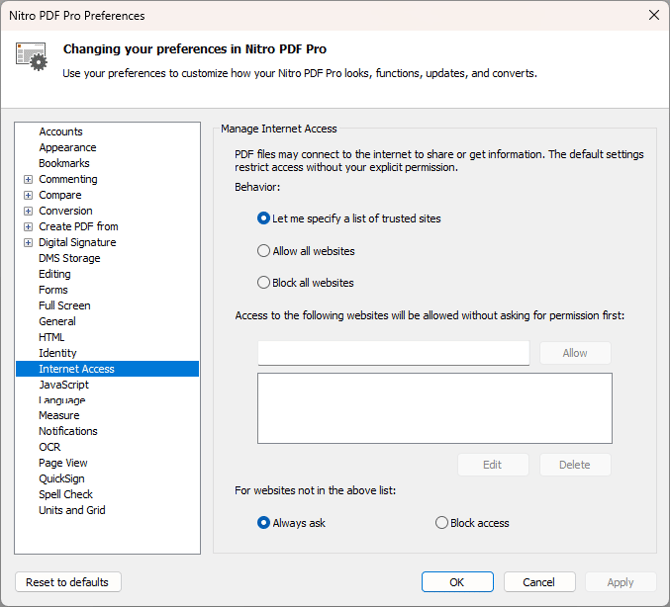Image resolution: width=670 pixels, height=607 pixels.
Task: Click the Apply button
Action: coord(620,582)
